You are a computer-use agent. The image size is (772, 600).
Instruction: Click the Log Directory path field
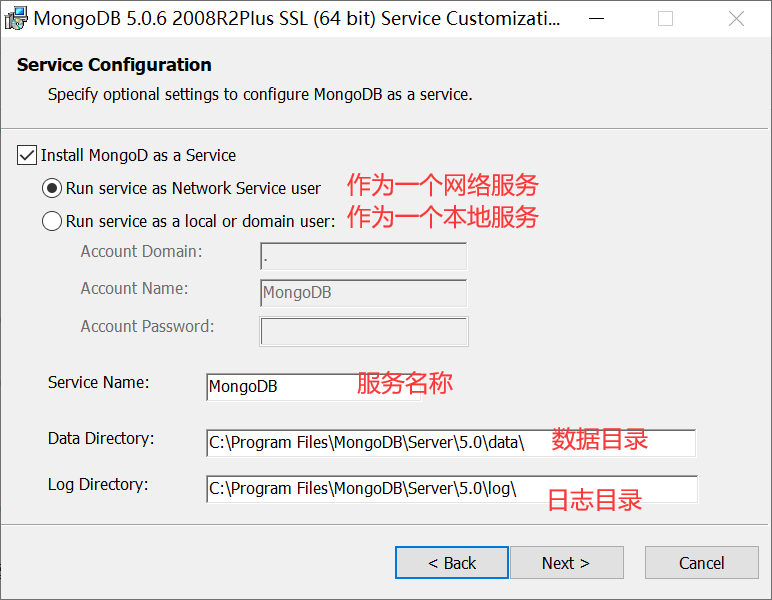452,489
